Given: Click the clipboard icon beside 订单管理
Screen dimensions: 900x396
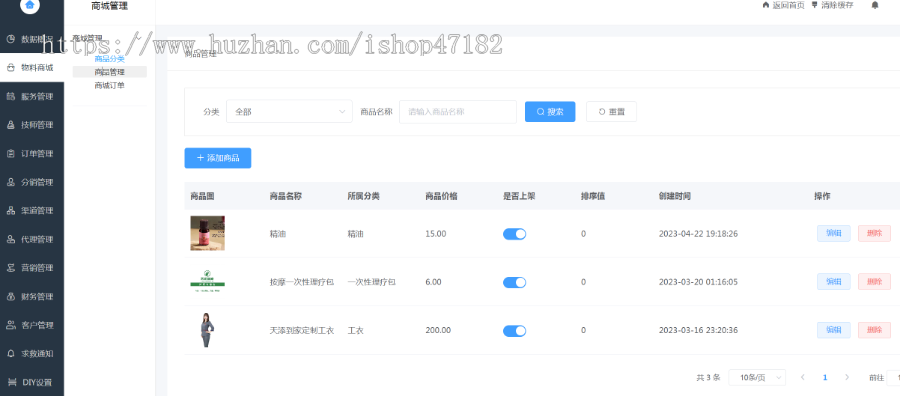Looking at the screenshot, I should (x=10, y=153).
